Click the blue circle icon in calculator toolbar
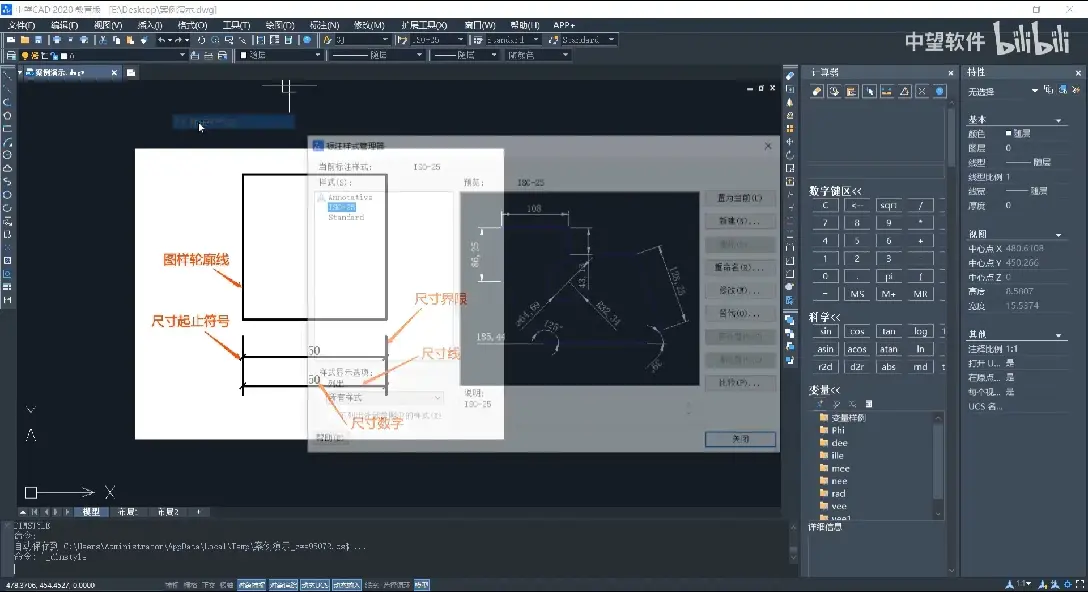This screenshot has height=592, width=1088. click(x=940, y=92)
